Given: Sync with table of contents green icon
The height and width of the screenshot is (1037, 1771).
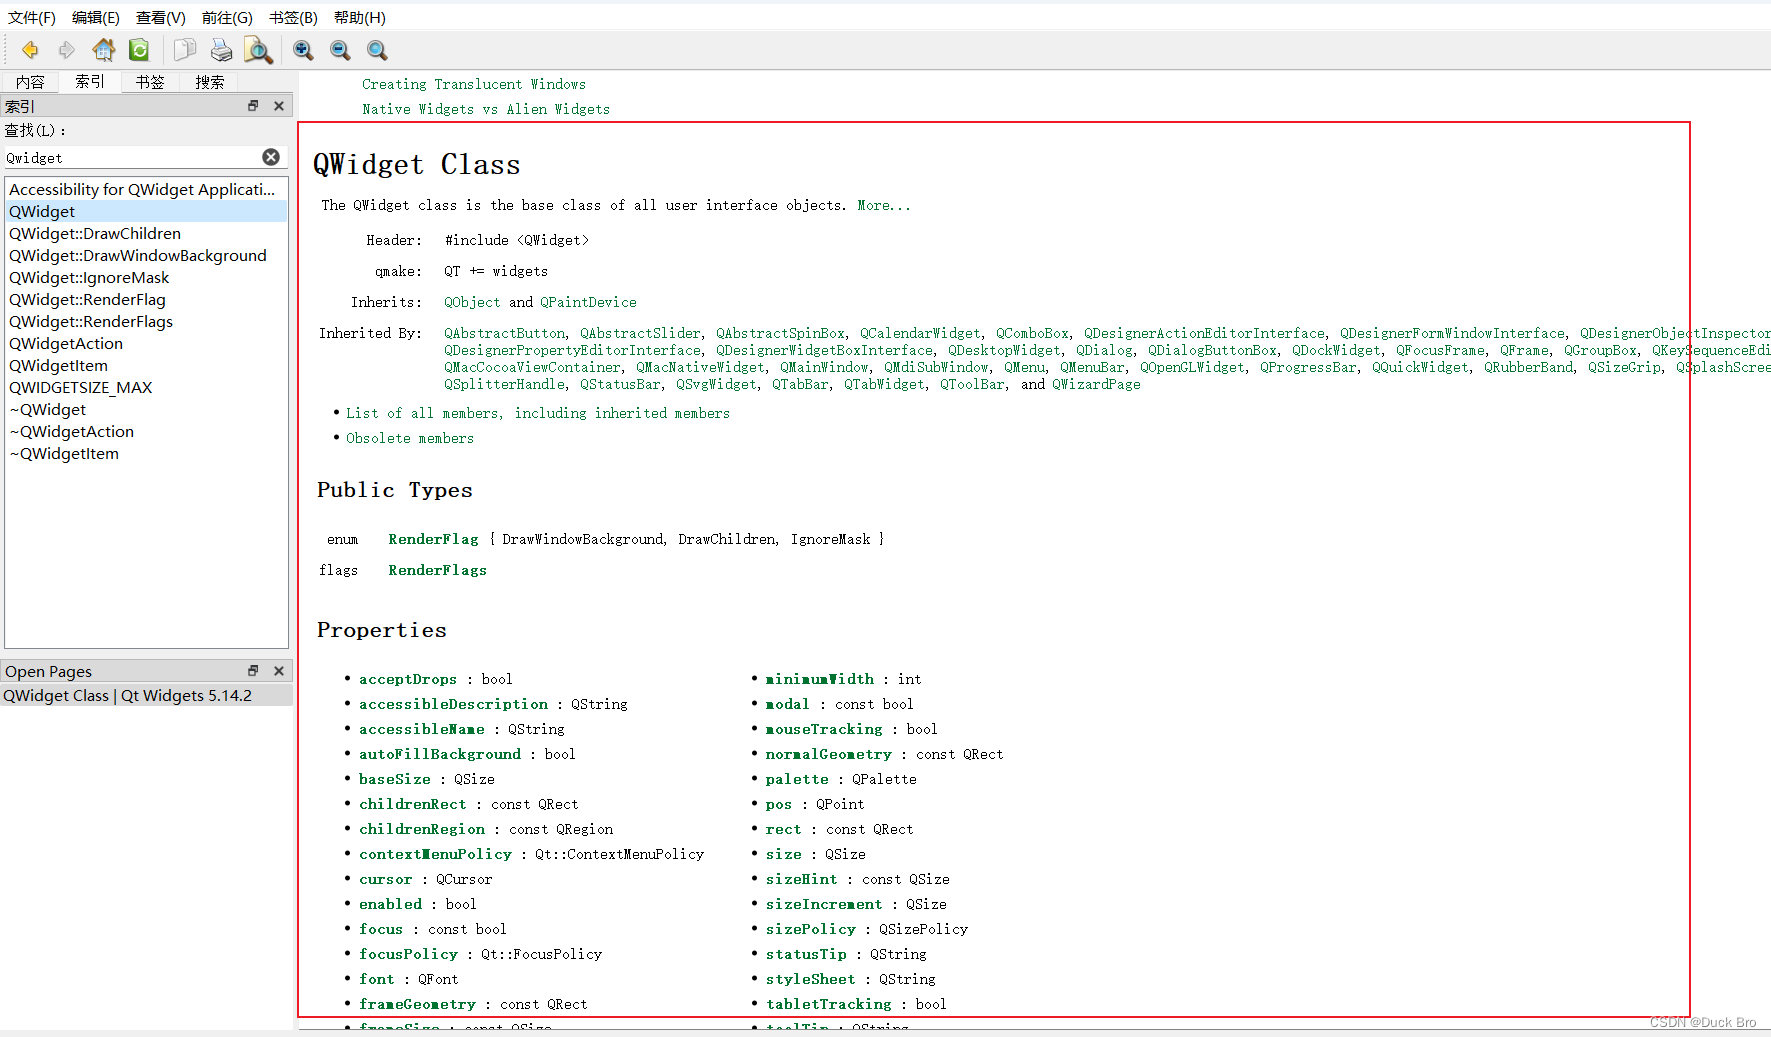Looking at the screenshot, I should (139, 50).
